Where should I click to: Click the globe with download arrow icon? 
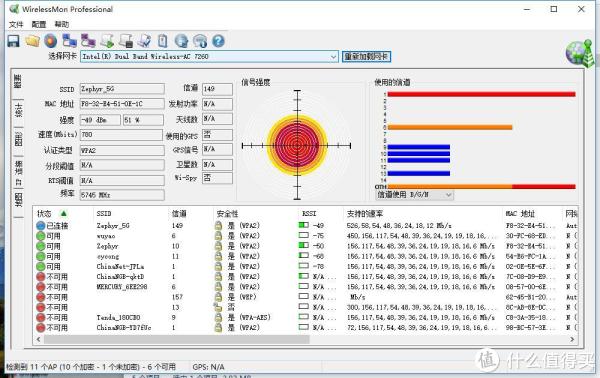[181, 41]
